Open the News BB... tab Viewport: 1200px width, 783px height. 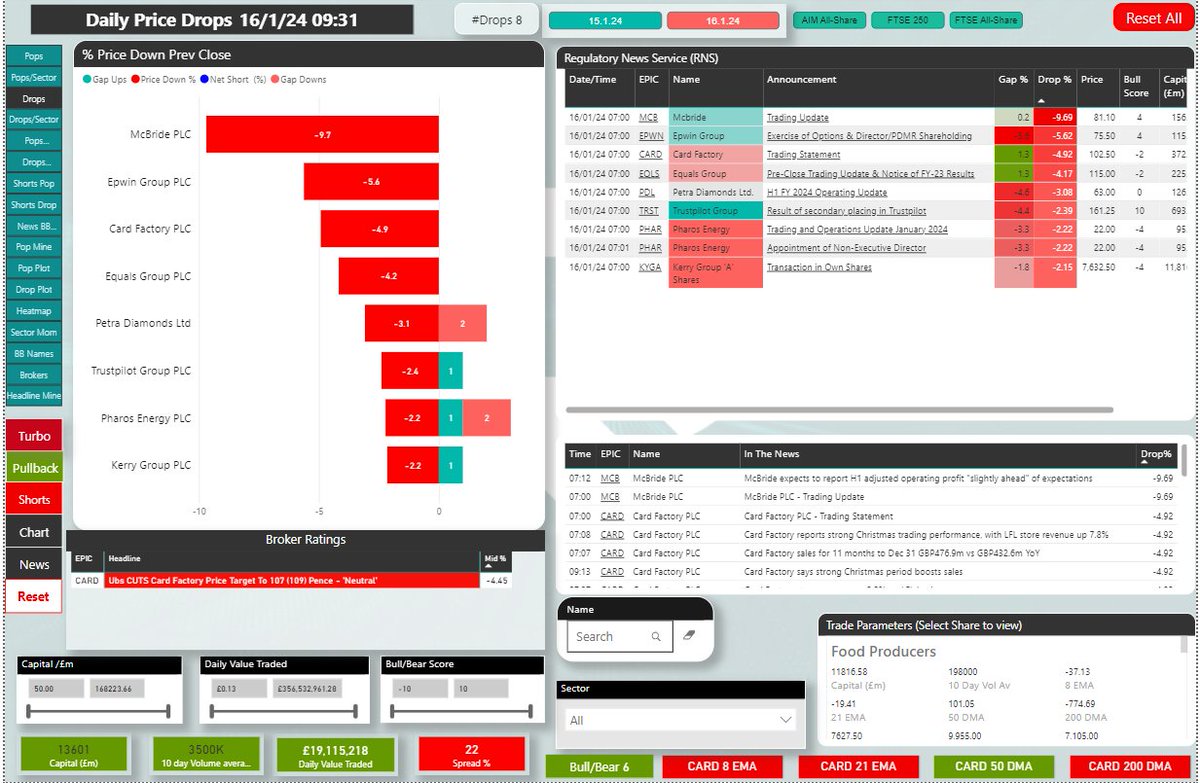point(33,226)
